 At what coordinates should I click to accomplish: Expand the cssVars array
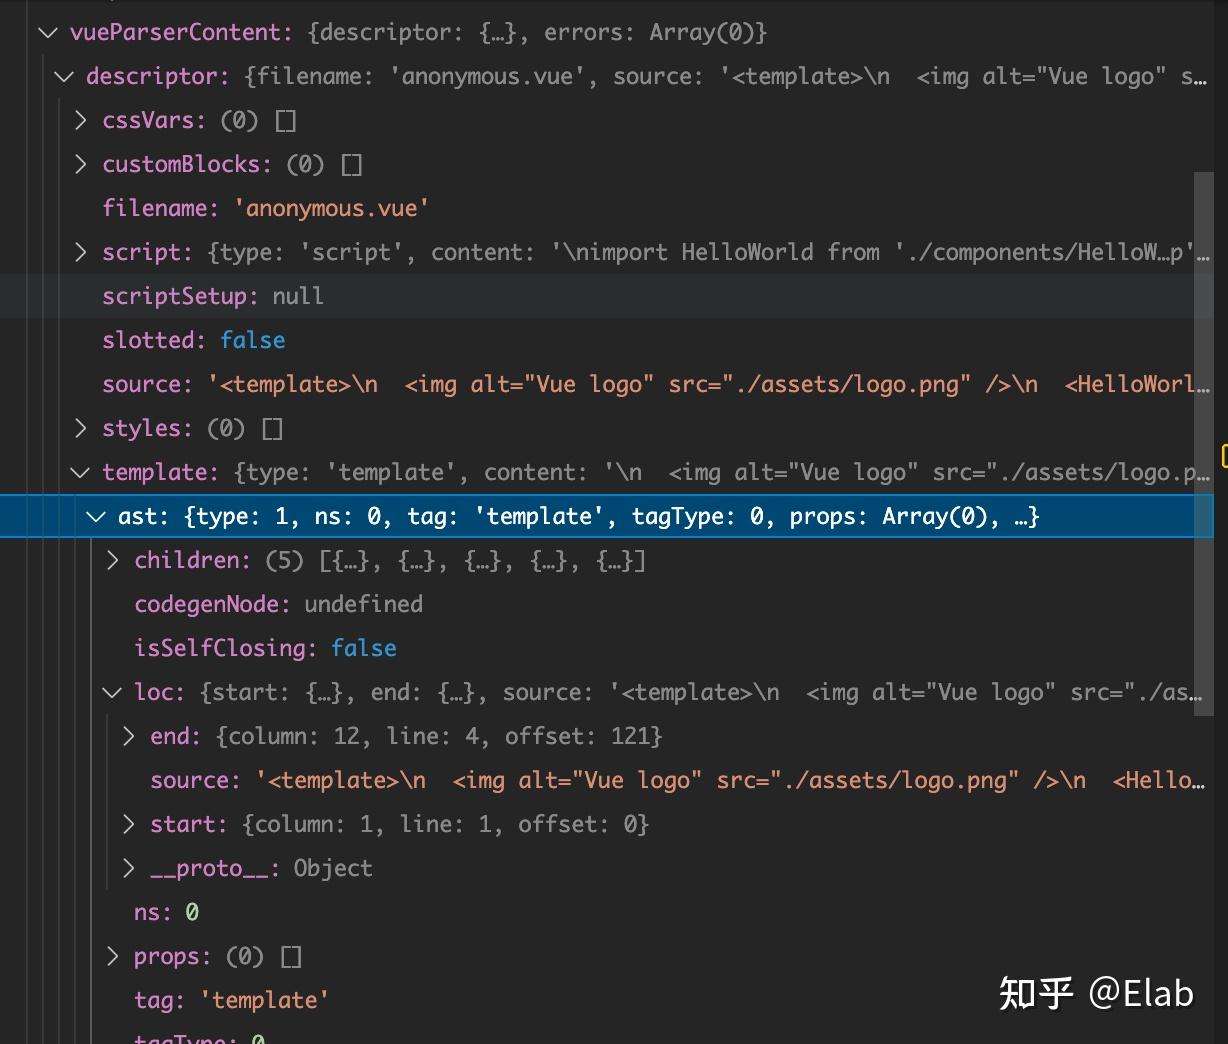81,120
